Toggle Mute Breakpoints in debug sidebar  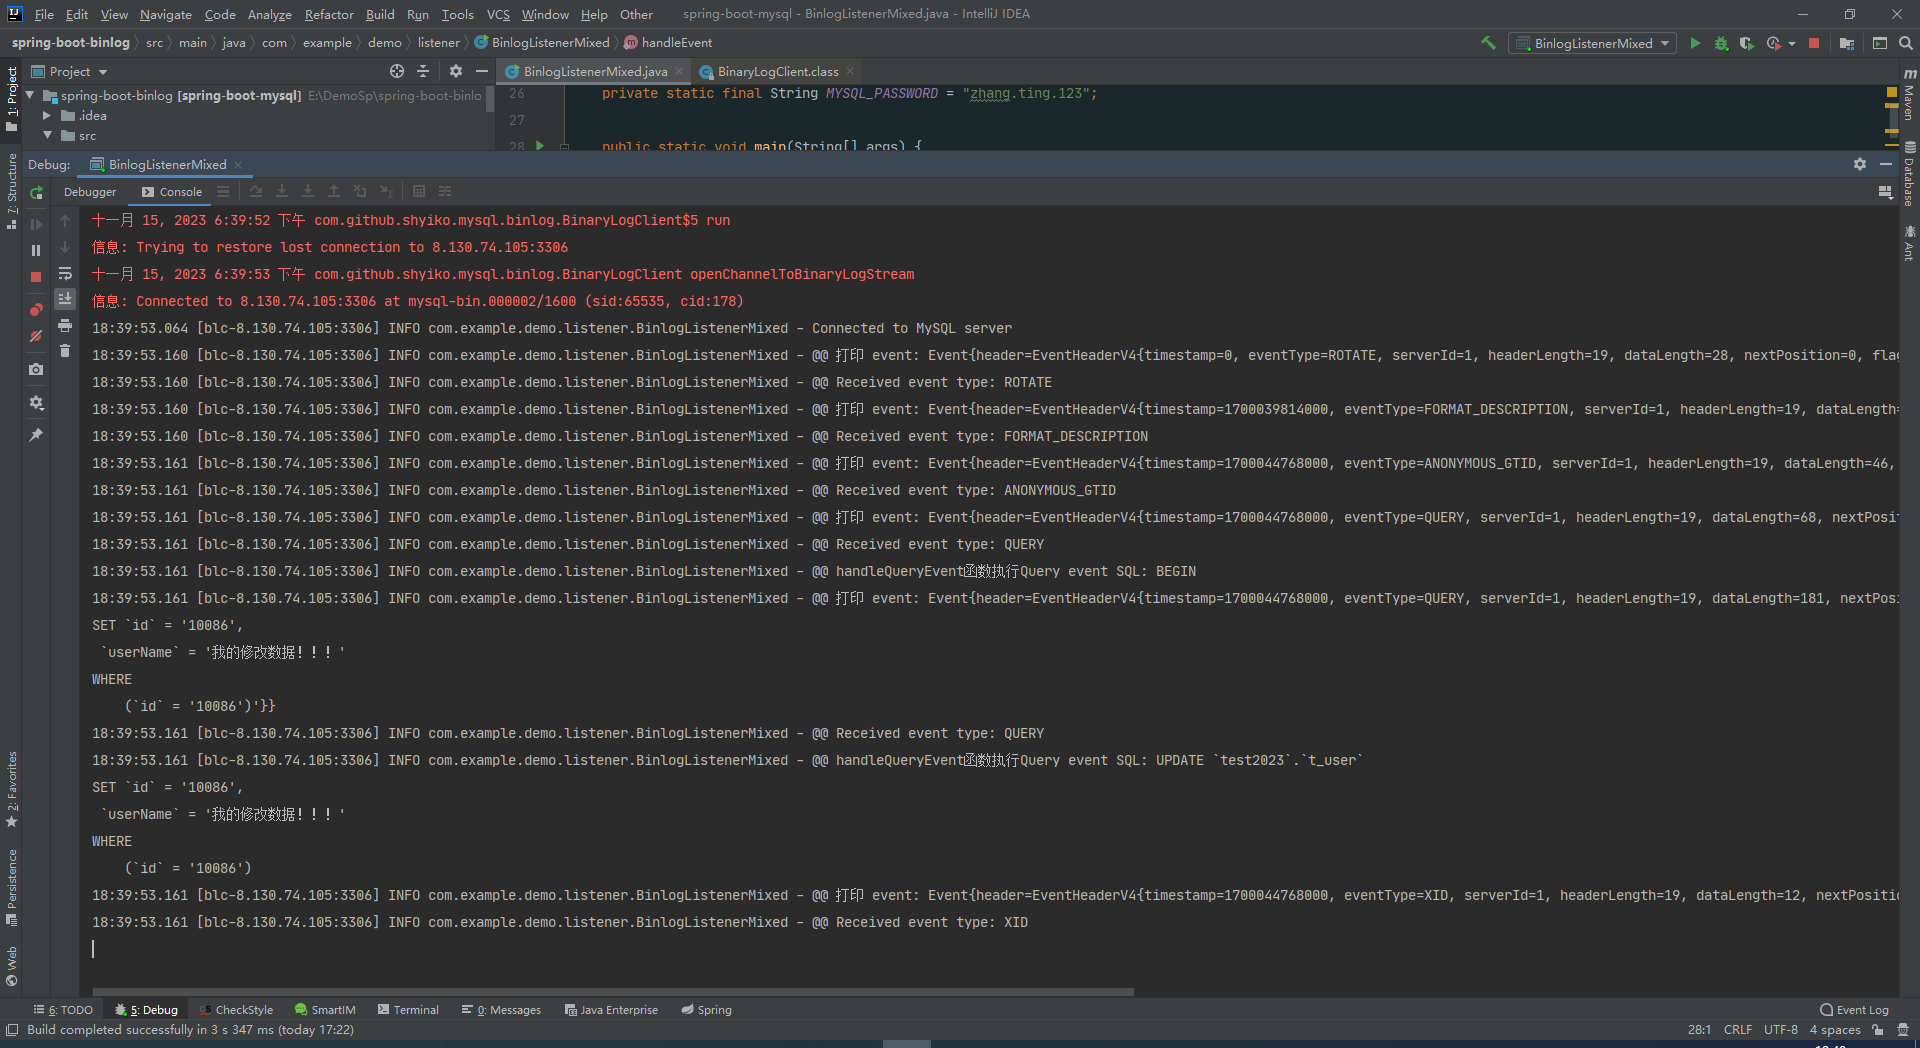[x=36, y=336]
